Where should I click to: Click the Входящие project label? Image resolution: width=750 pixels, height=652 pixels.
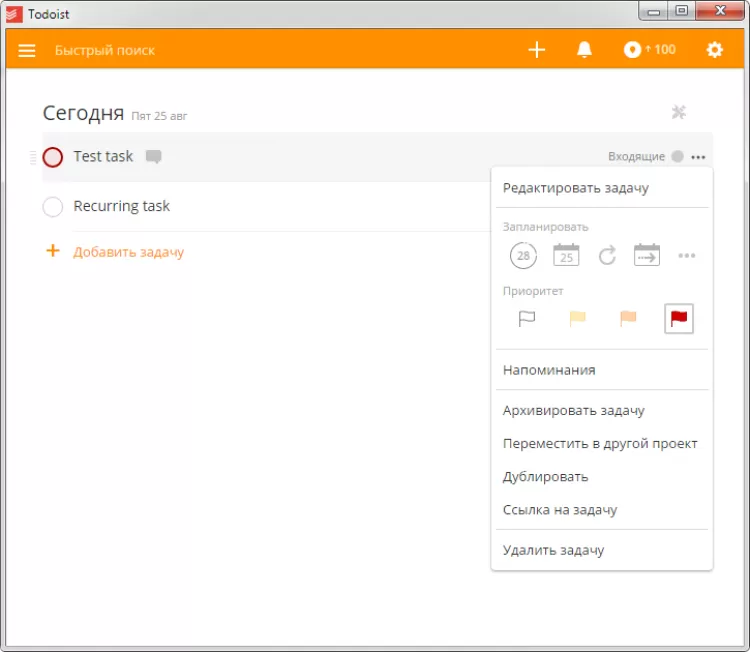(636, 156)
